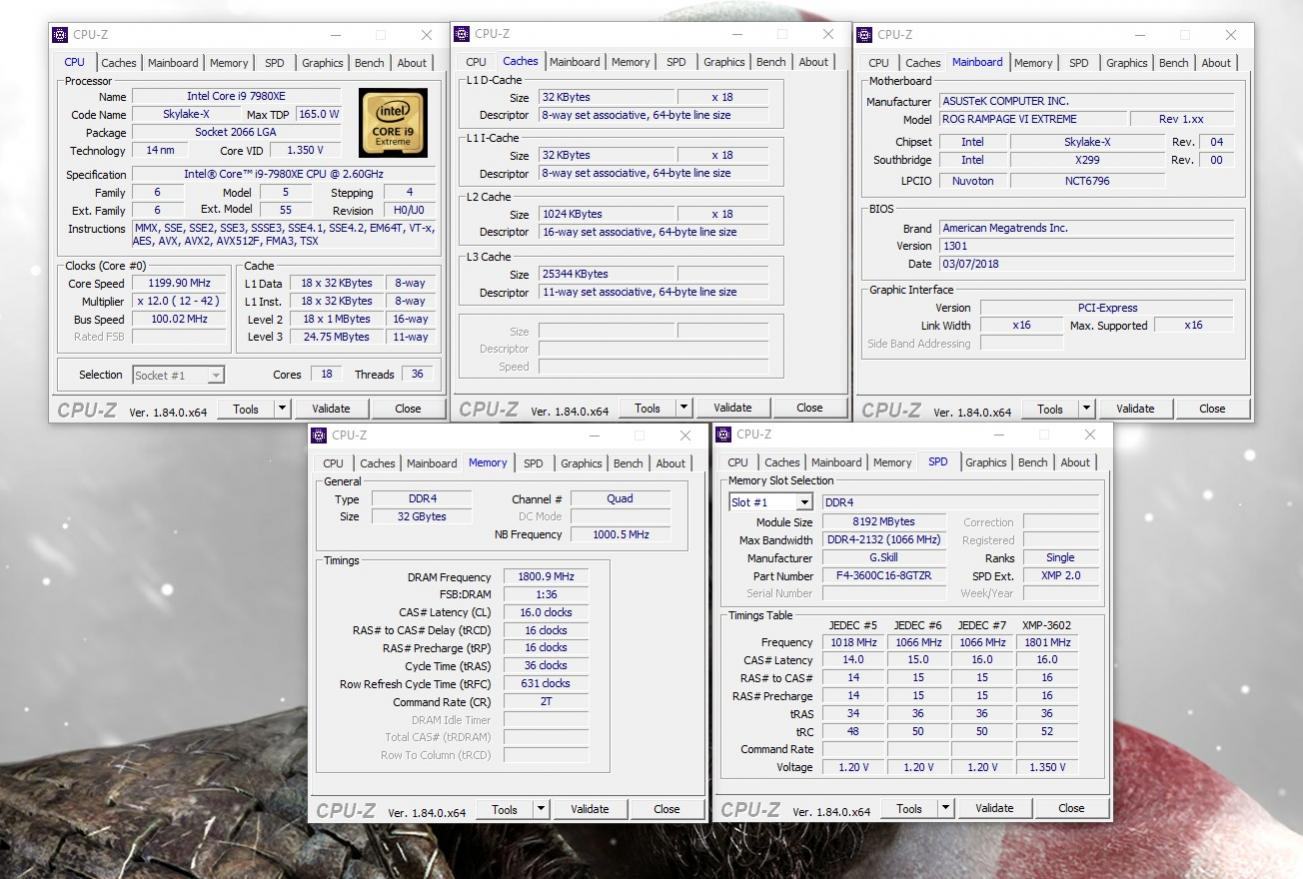Click the Tools button in the Memory window
This screenshot has height=879, width=1303.
[x=505, y=809]
